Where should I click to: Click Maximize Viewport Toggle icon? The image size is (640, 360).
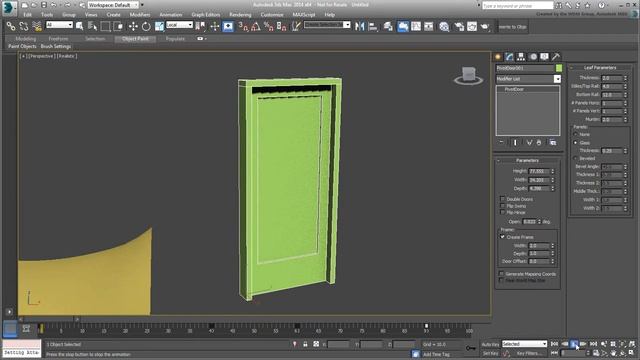tap(632, 353)
